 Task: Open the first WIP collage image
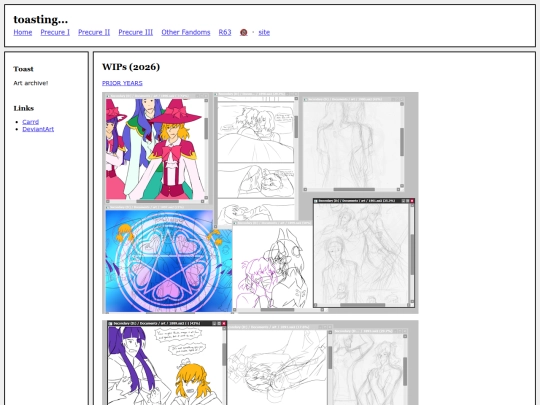click(x=260, y=203)
